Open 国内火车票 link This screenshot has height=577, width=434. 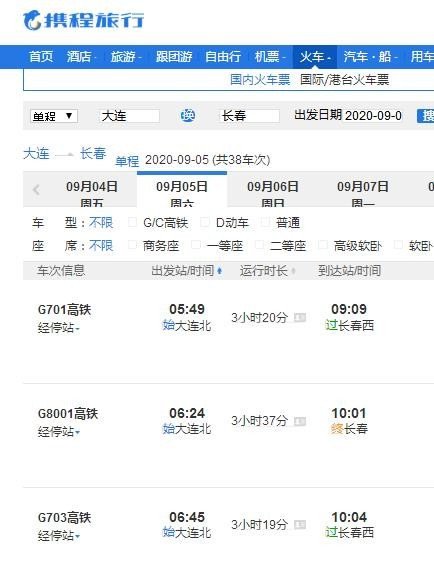click(260, 79)
